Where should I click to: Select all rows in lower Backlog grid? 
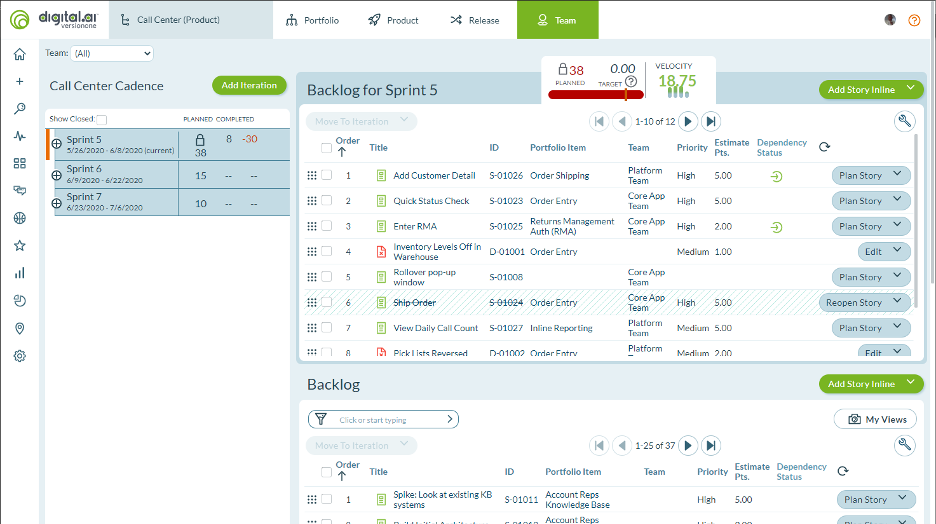click(326, 472)
